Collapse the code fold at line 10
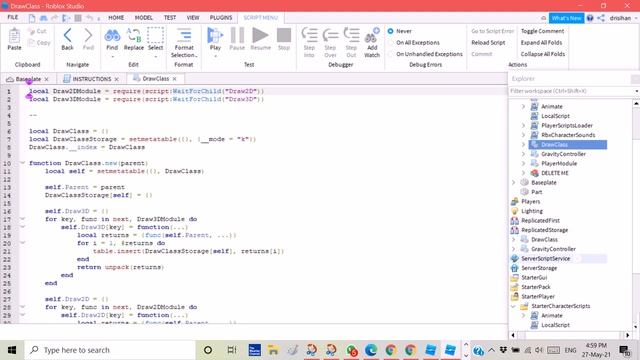 [x=23, y=163]
